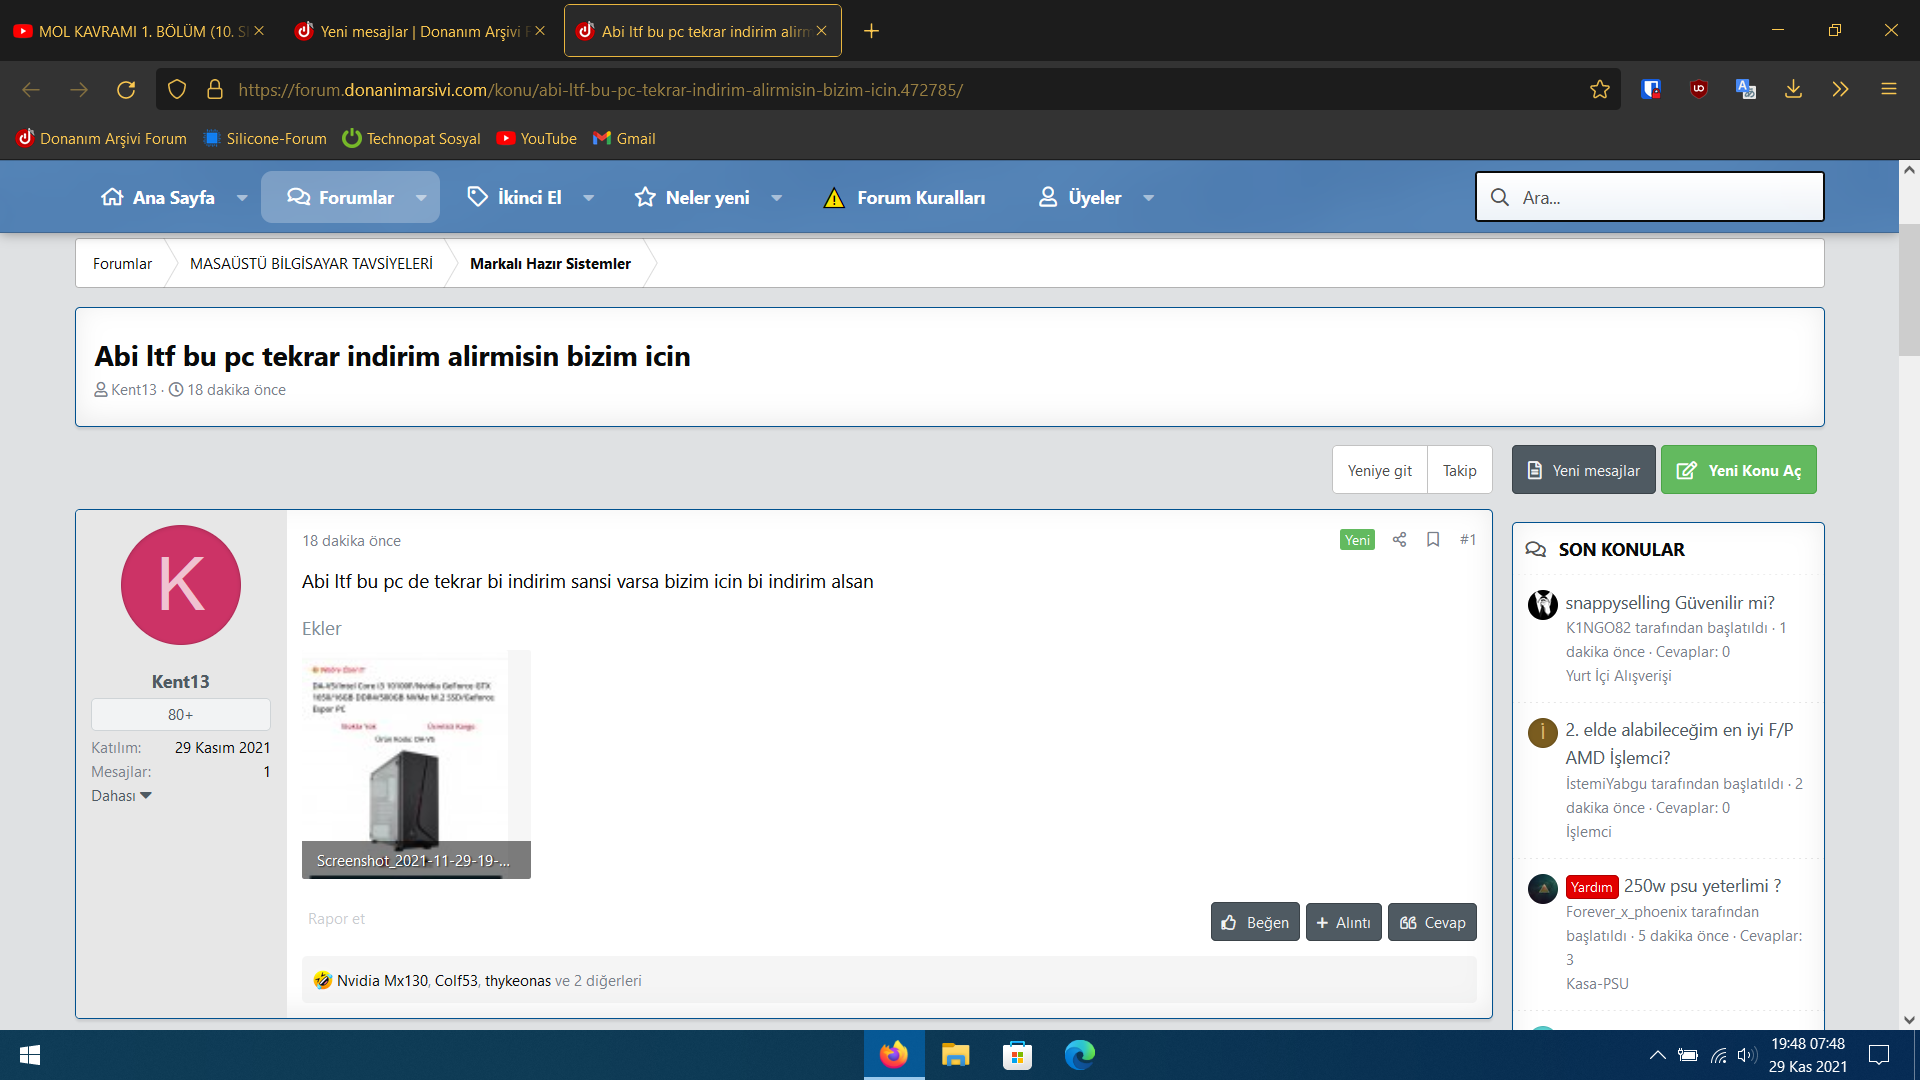This screenshot has height=1080, width=1920.
Task: Click the Takip button
Action: pyautogui.click(x=1460, y=470)
